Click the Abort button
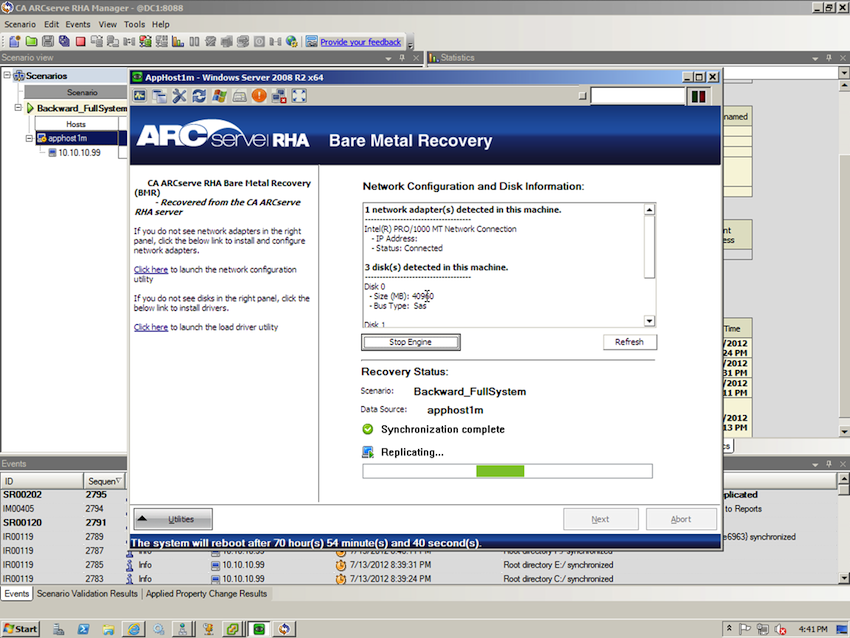Screen dimensions: 850x638 tap(681, 519)
